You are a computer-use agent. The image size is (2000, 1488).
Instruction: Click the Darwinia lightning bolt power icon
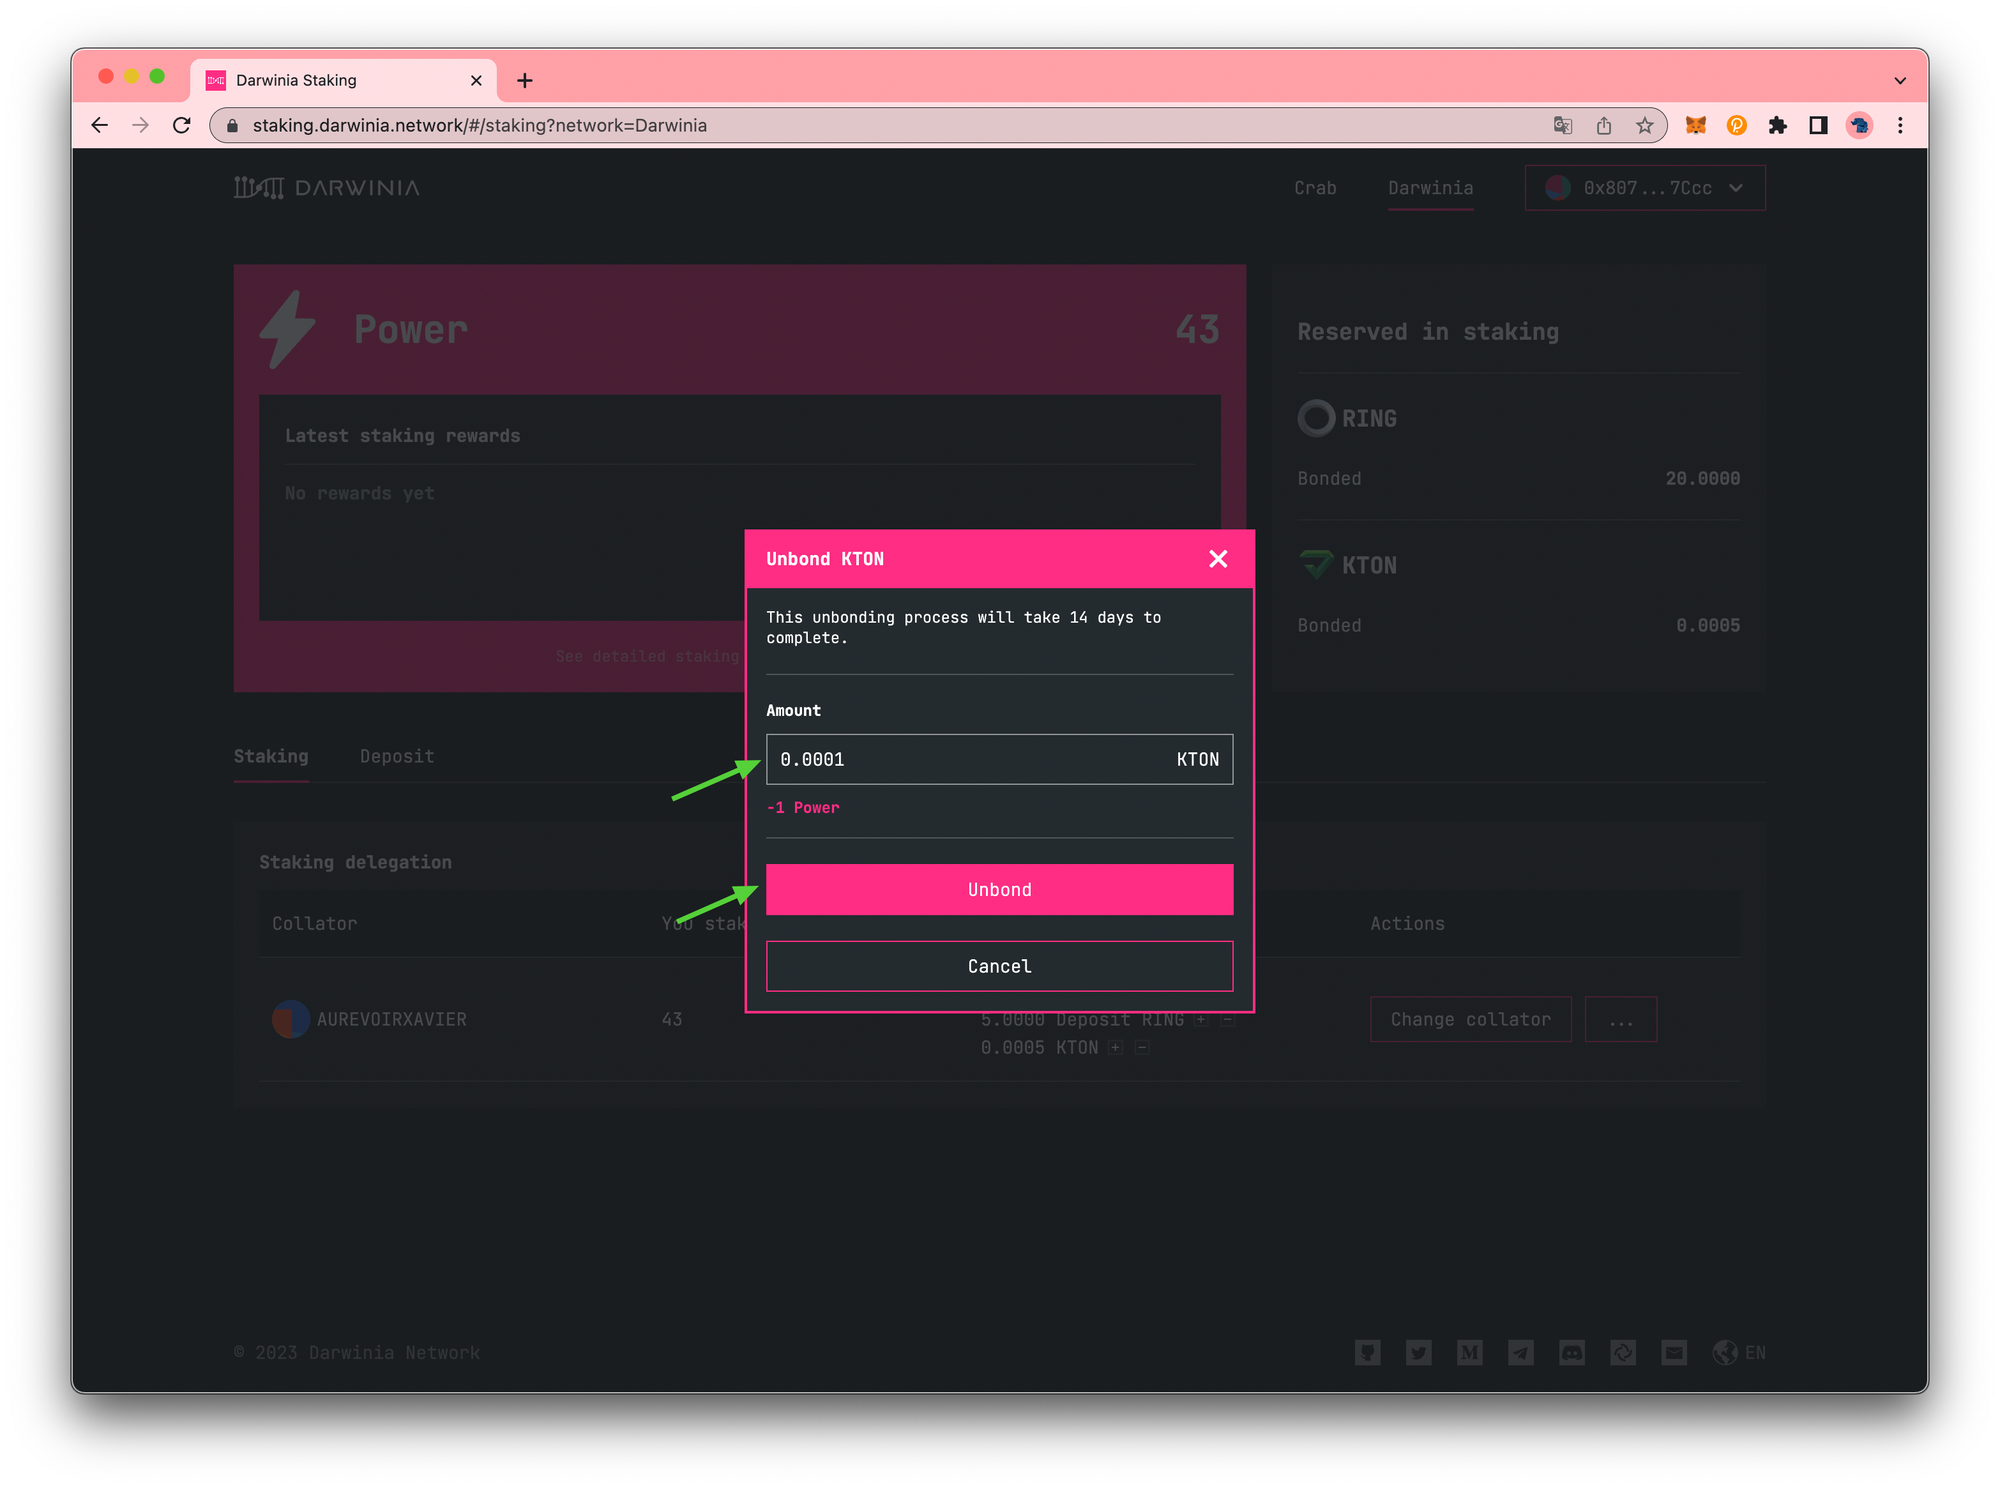click(291, 328)
